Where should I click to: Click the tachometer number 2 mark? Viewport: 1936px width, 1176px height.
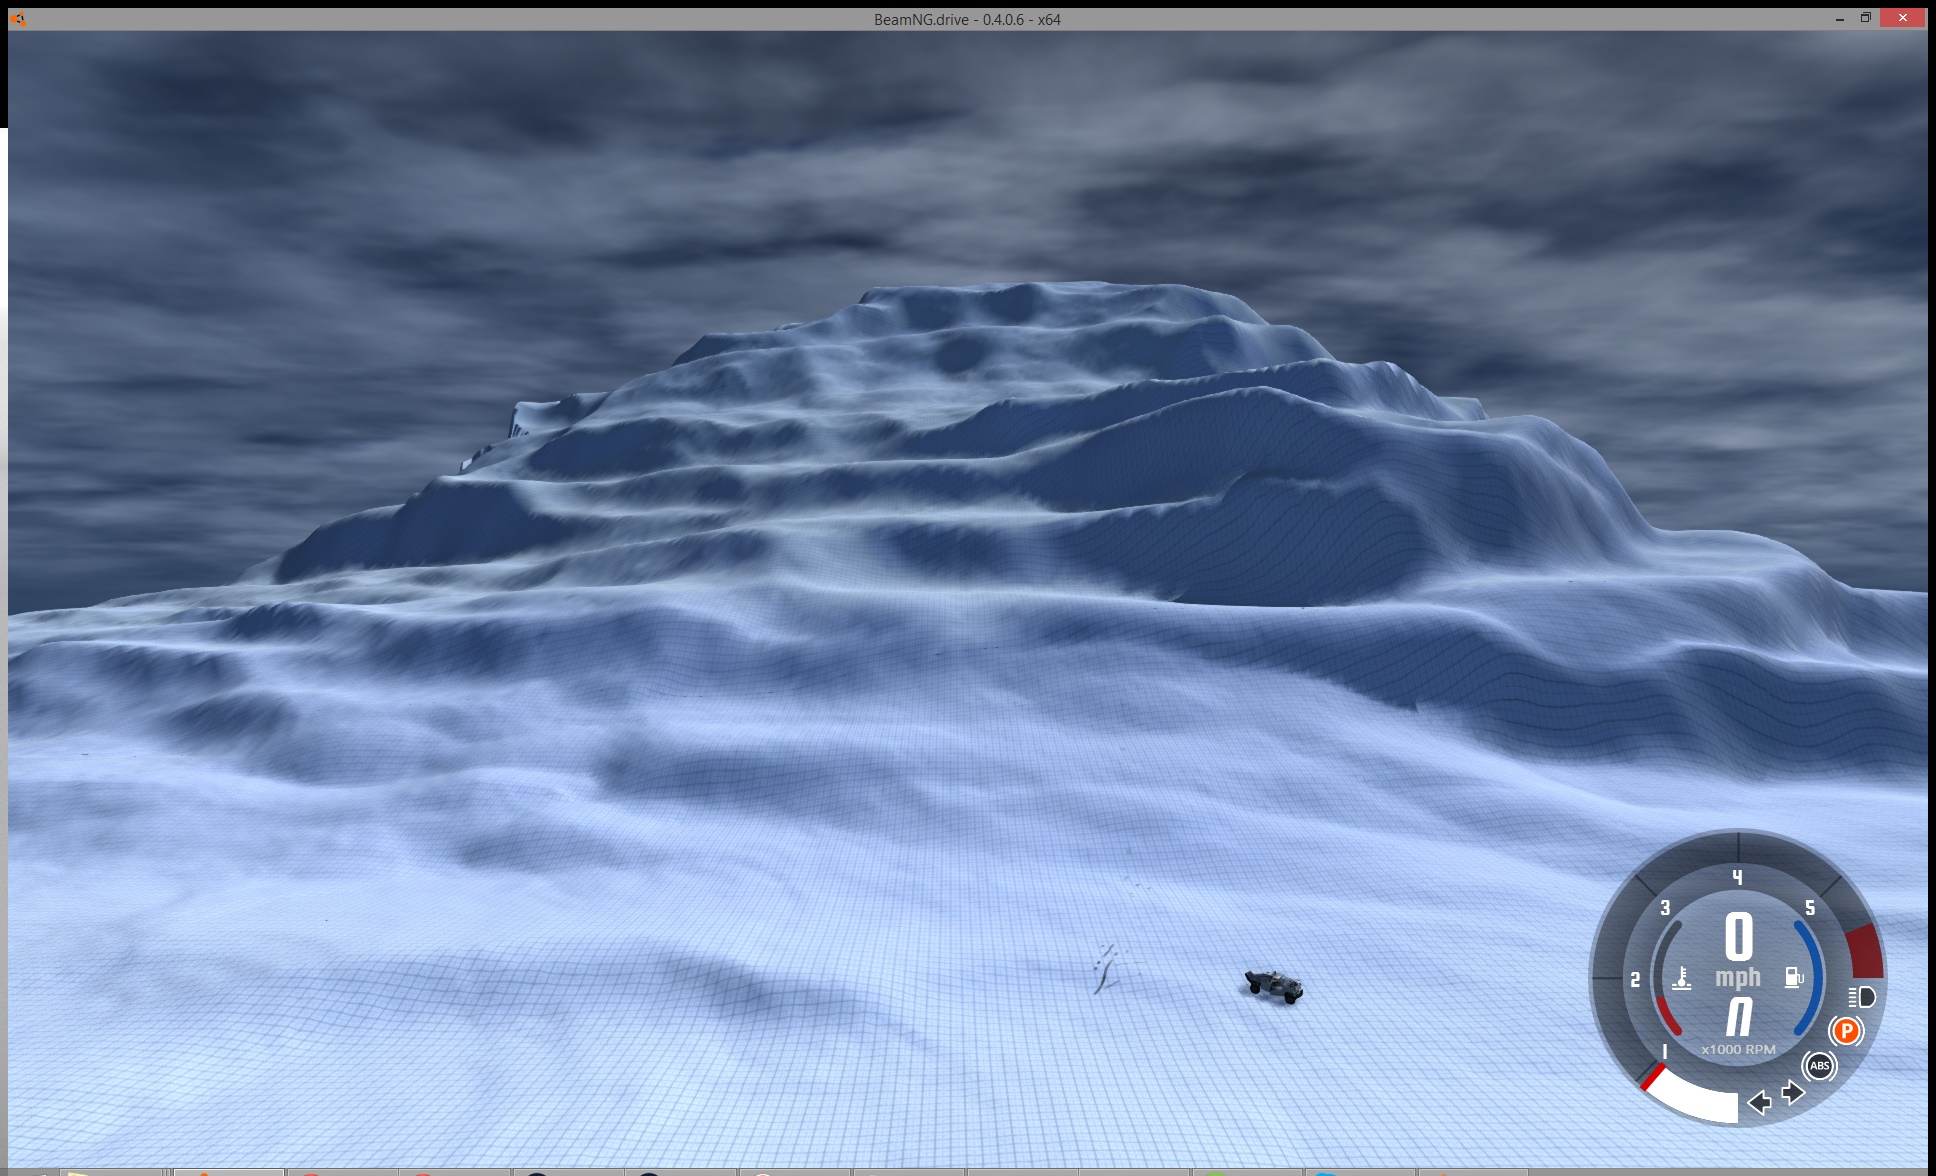[x=1635, y=980]
